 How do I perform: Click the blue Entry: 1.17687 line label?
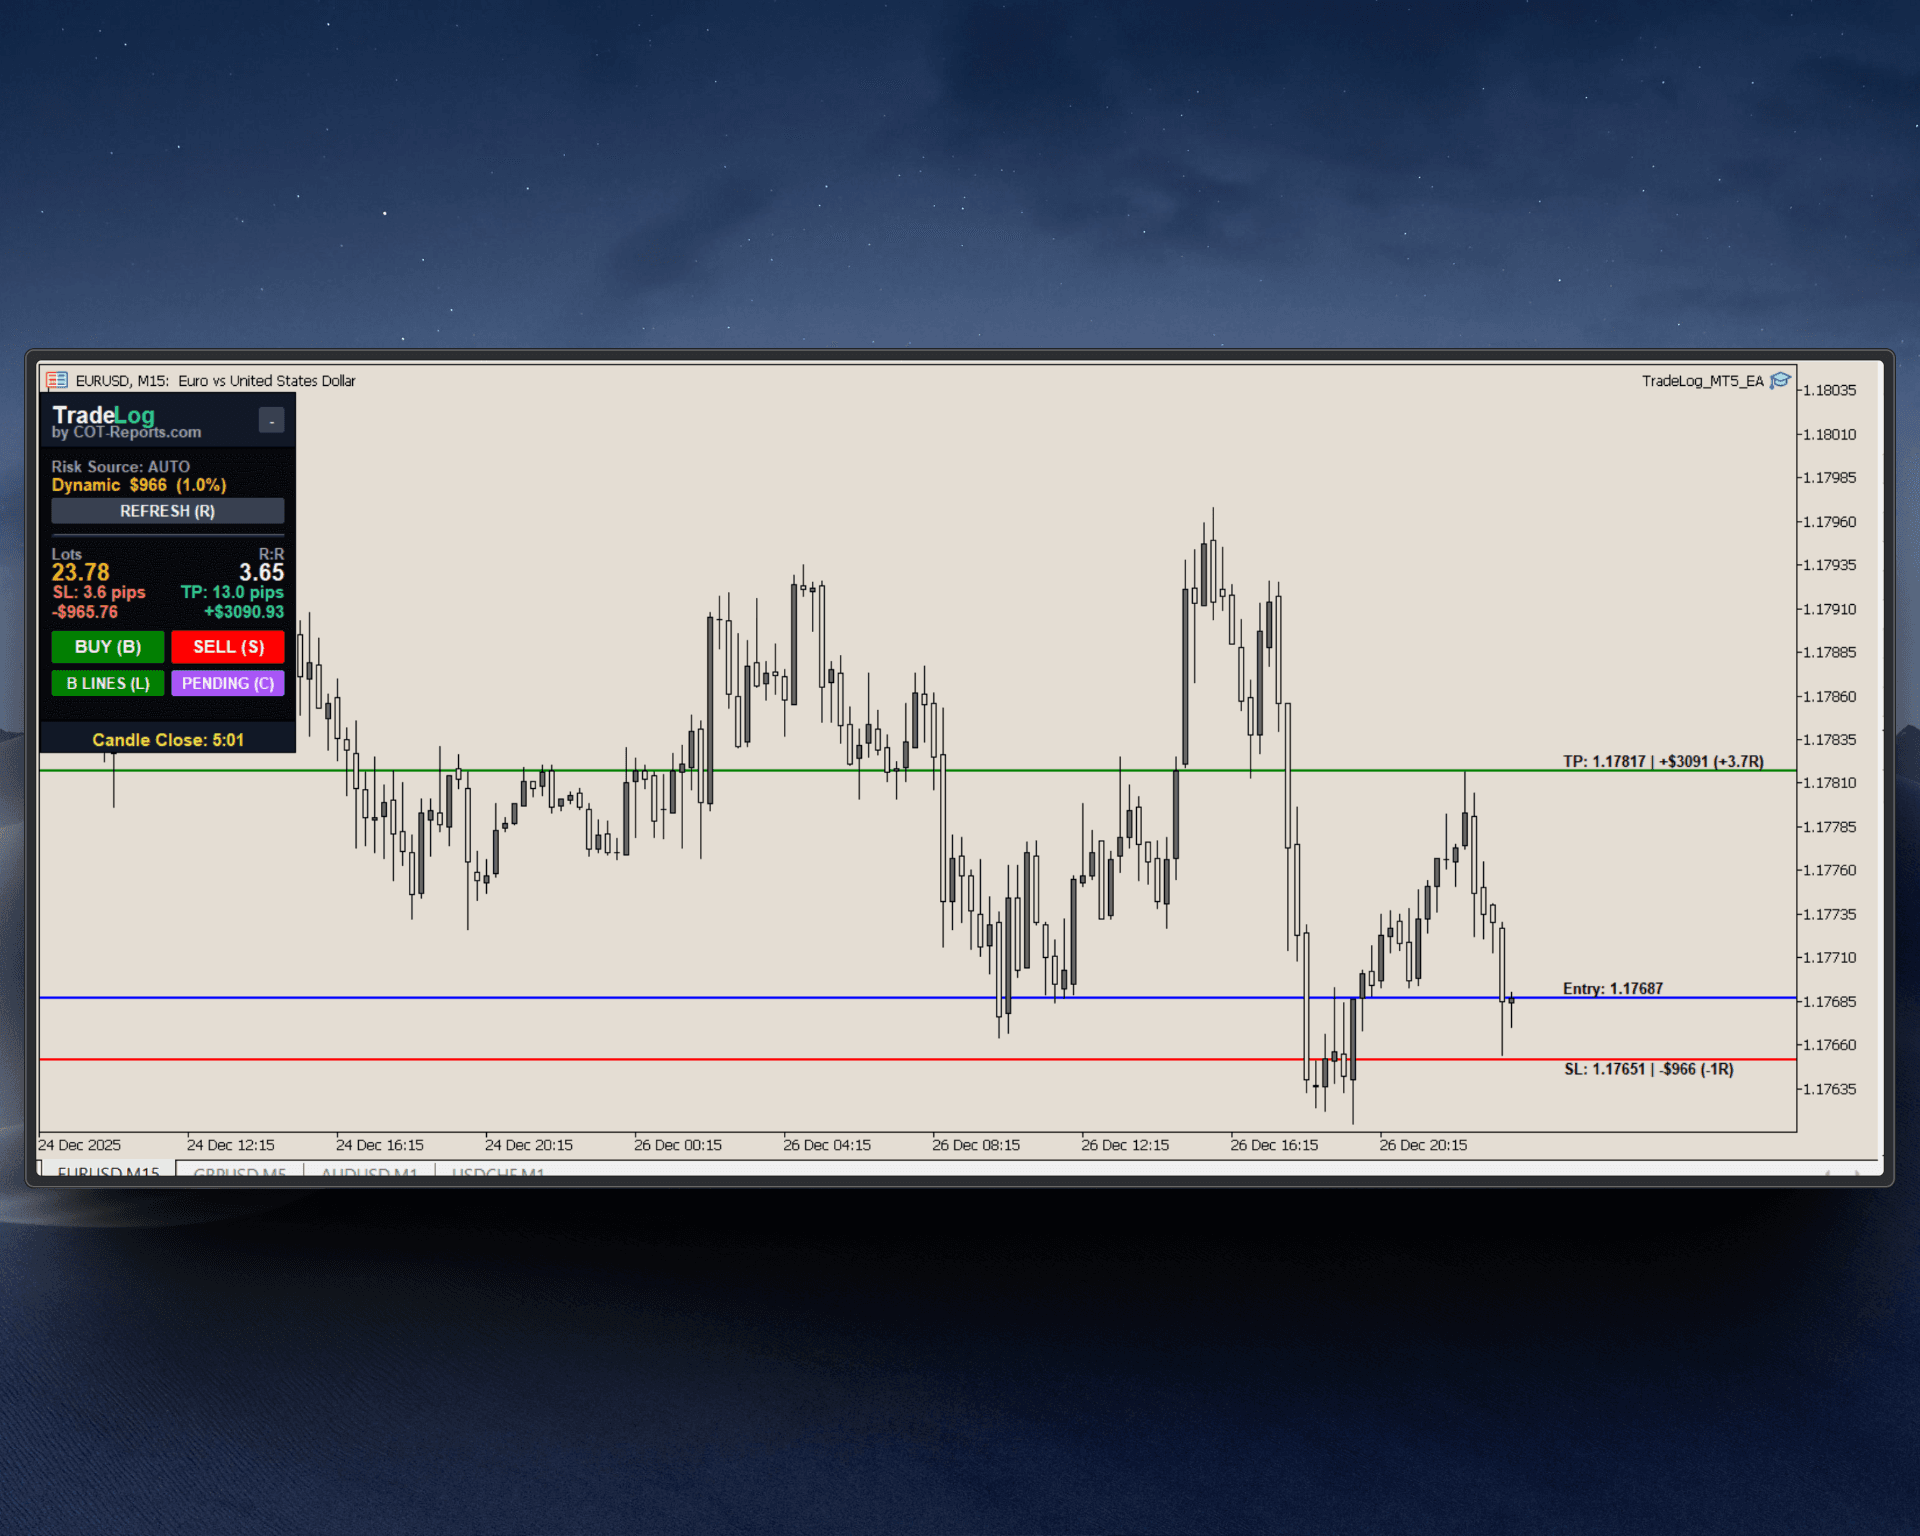tap(1613, 988)
